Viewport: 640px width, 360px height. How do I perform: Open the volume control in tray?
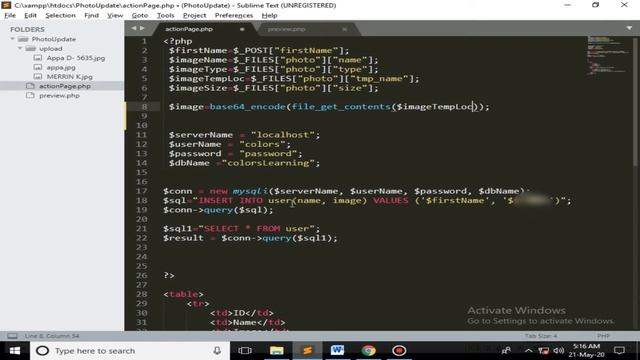pos(558,351)
